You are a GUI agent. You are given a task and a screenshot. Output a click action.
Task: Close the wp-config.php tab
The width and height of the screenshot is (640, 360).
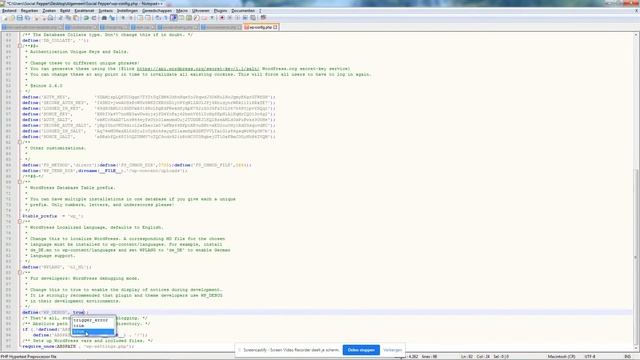click(x=276, y=27)
